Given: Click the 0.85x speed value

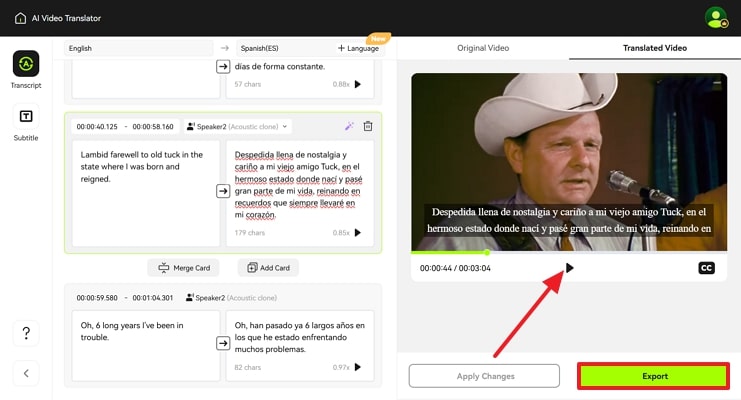Looking at the screenshot, I should pyautogui.click(x=341, y=233).
